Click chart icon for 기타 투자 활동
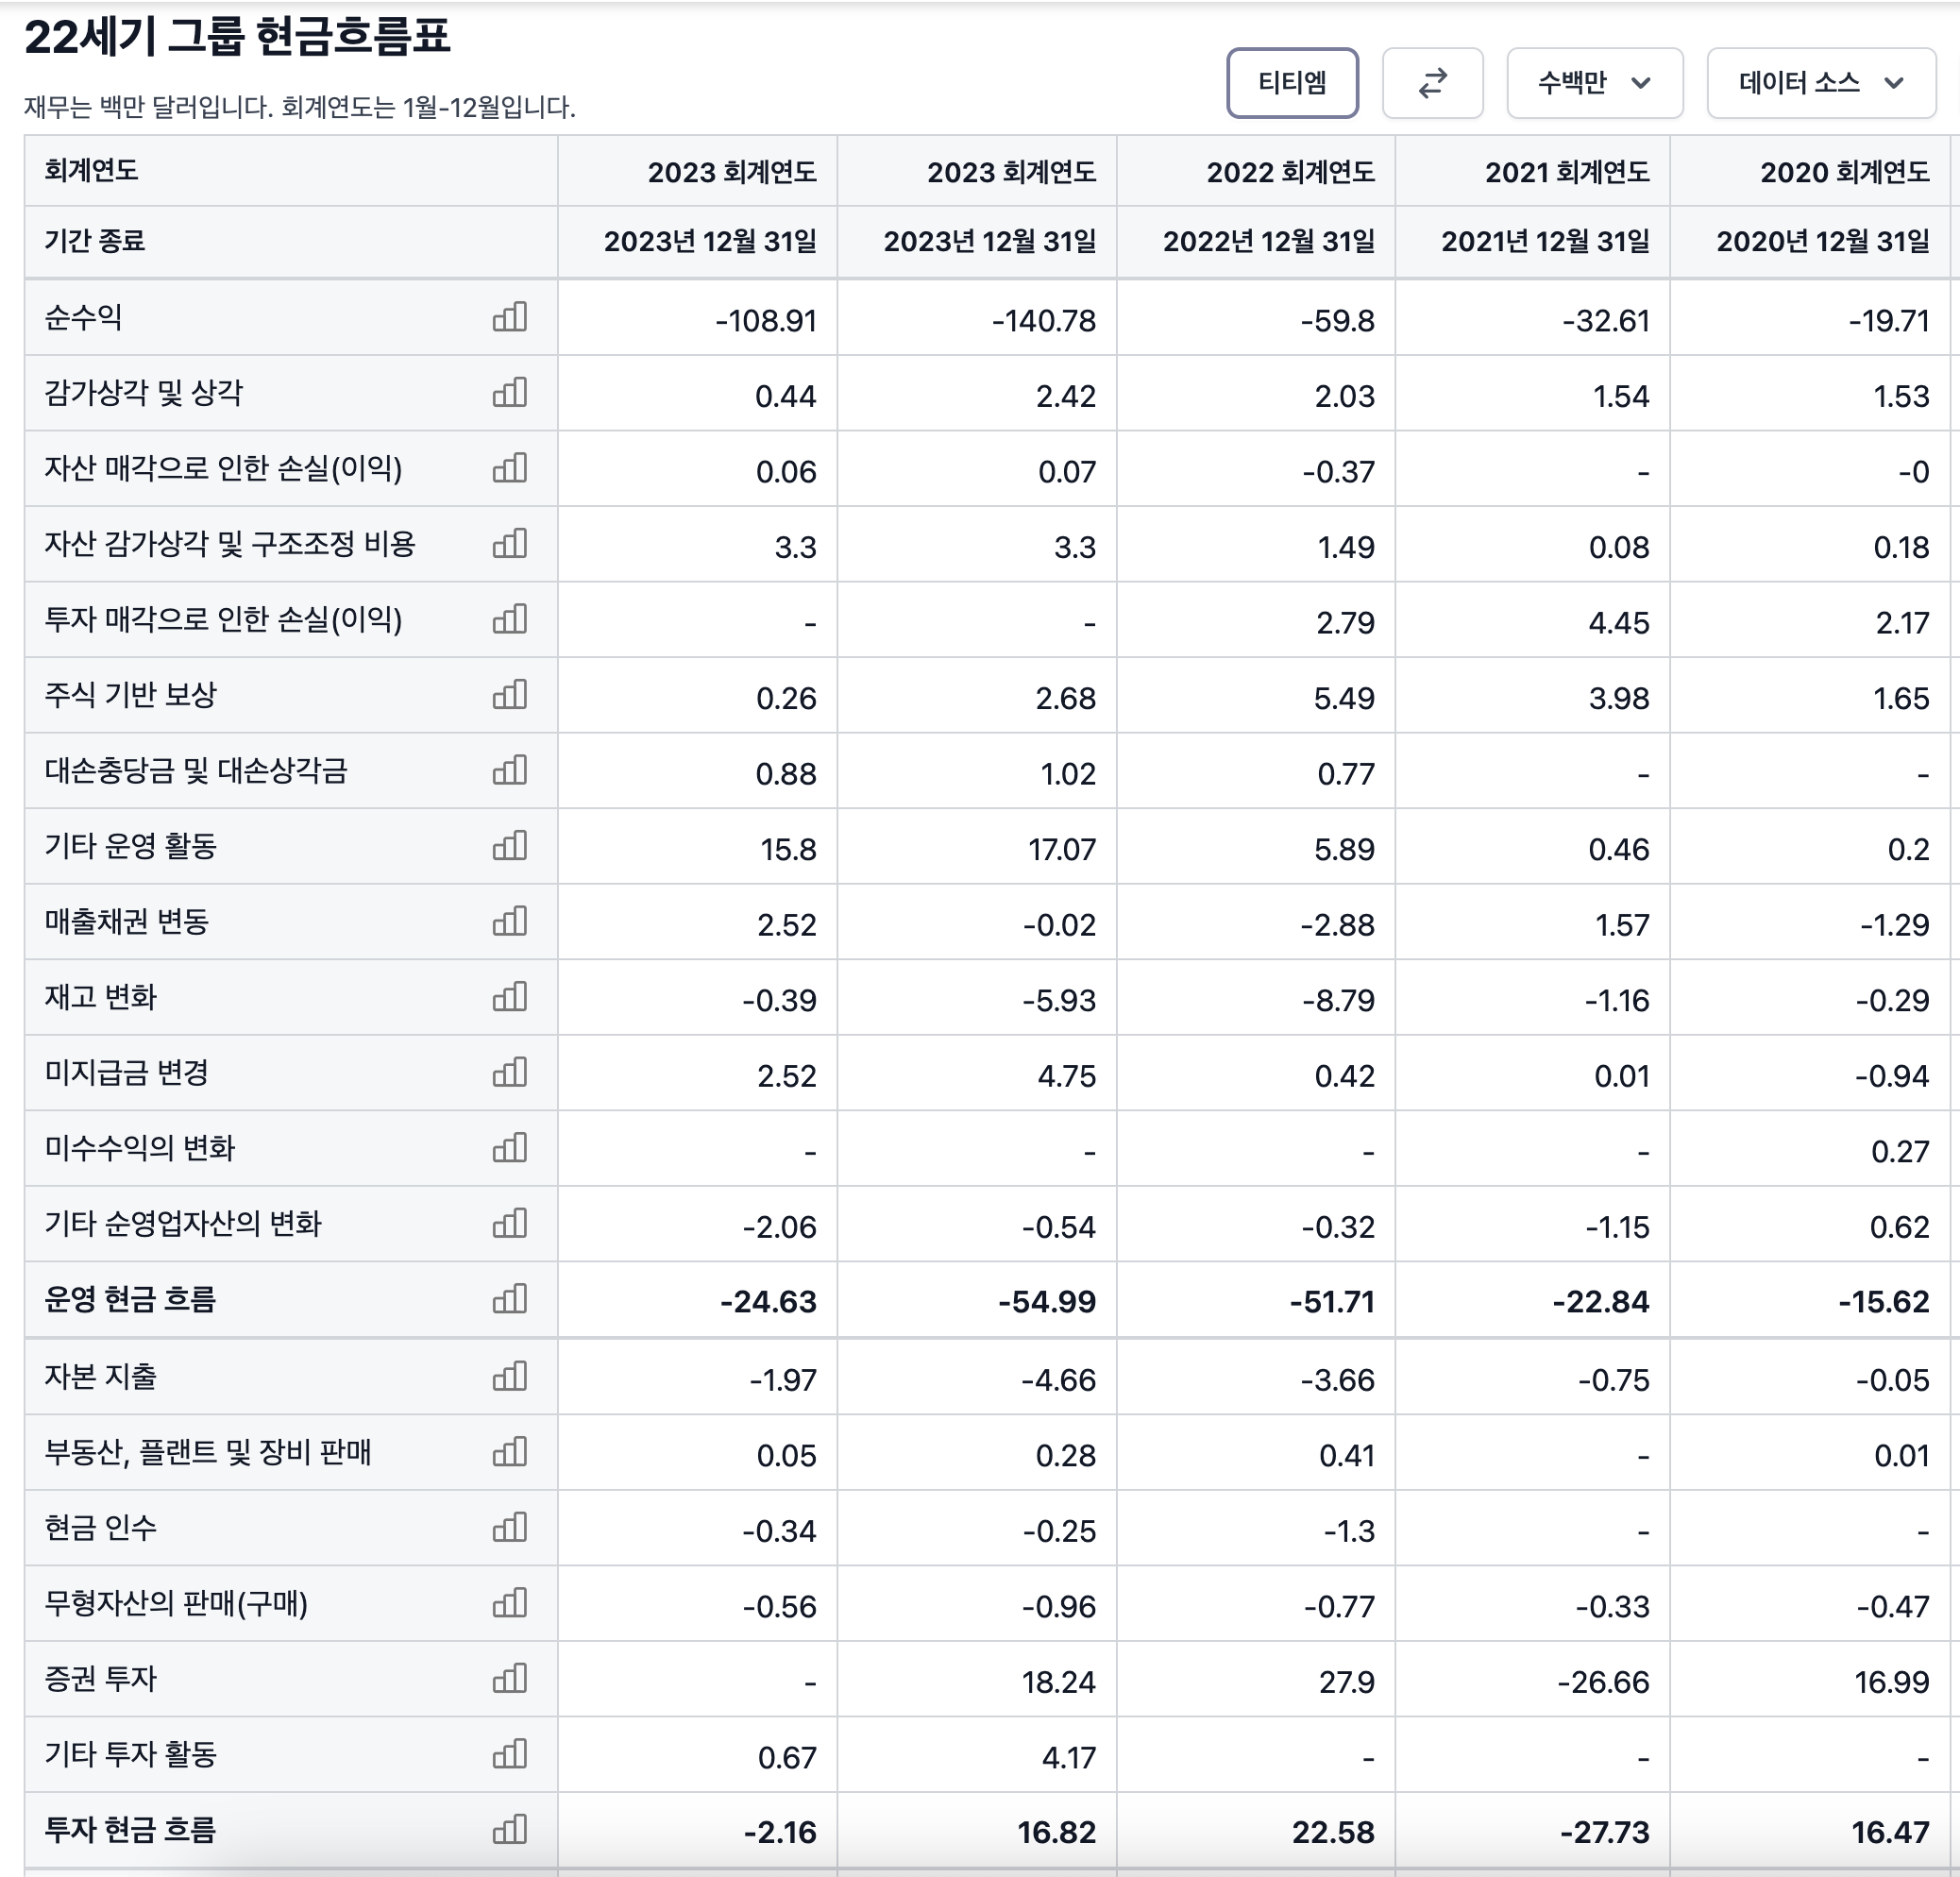The width and height of the screenshot is (1960, 1877). point(509,1755)
